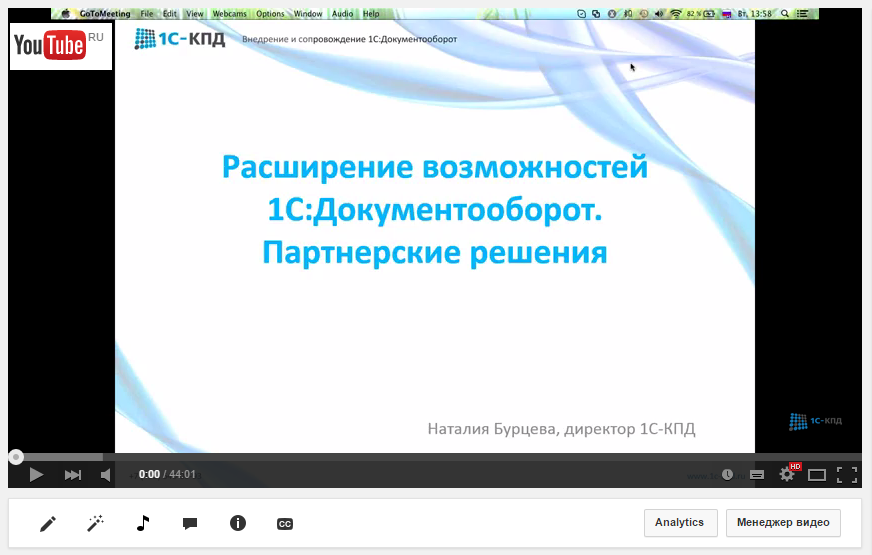Open the CC subtitles editor icon
This screenshot has width=872, height=555.
tap(285, 524)
